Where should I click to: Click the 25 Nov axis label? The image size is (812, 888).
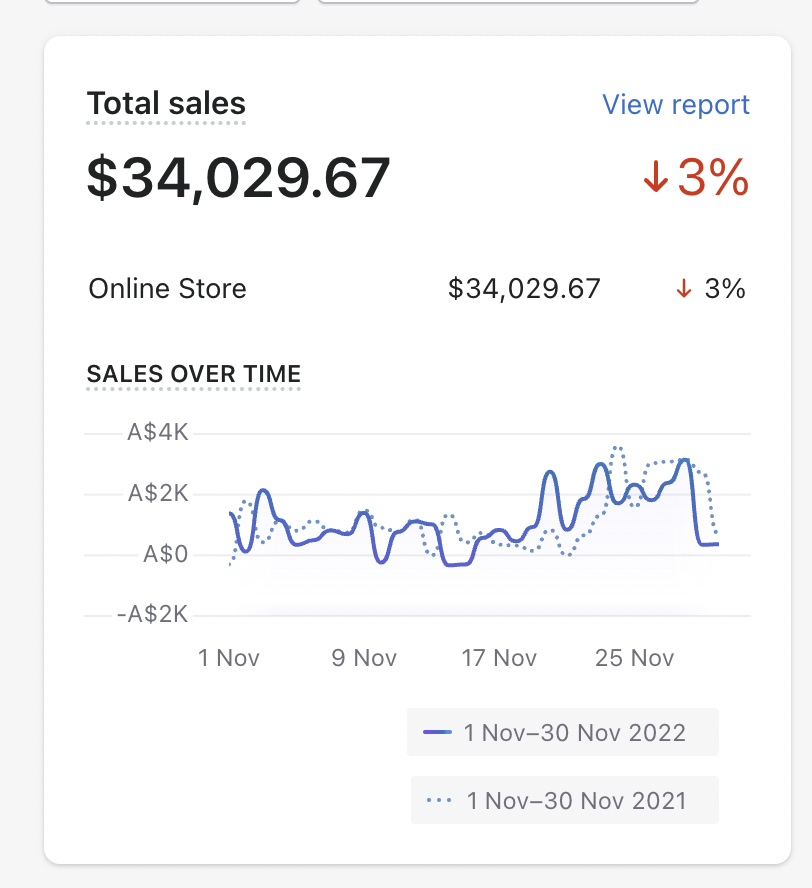pos(634,658)
